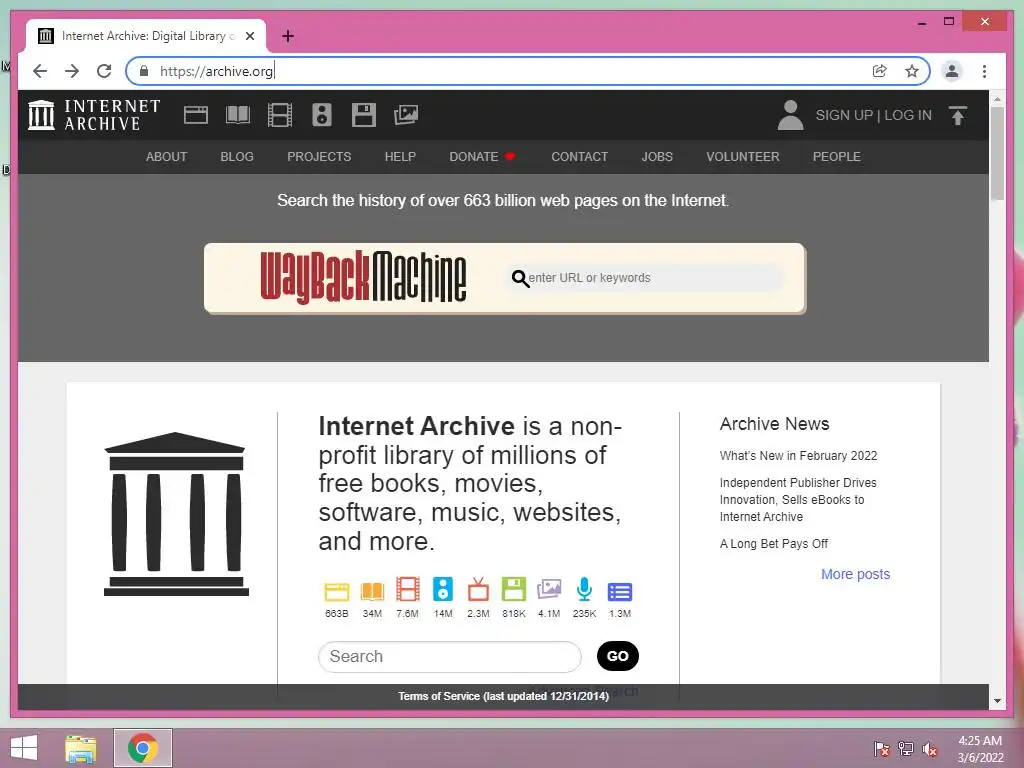Click the taskbar clock showing 4:25 AM
This screenshot has width=1024, height=768.
pos(980,749)
